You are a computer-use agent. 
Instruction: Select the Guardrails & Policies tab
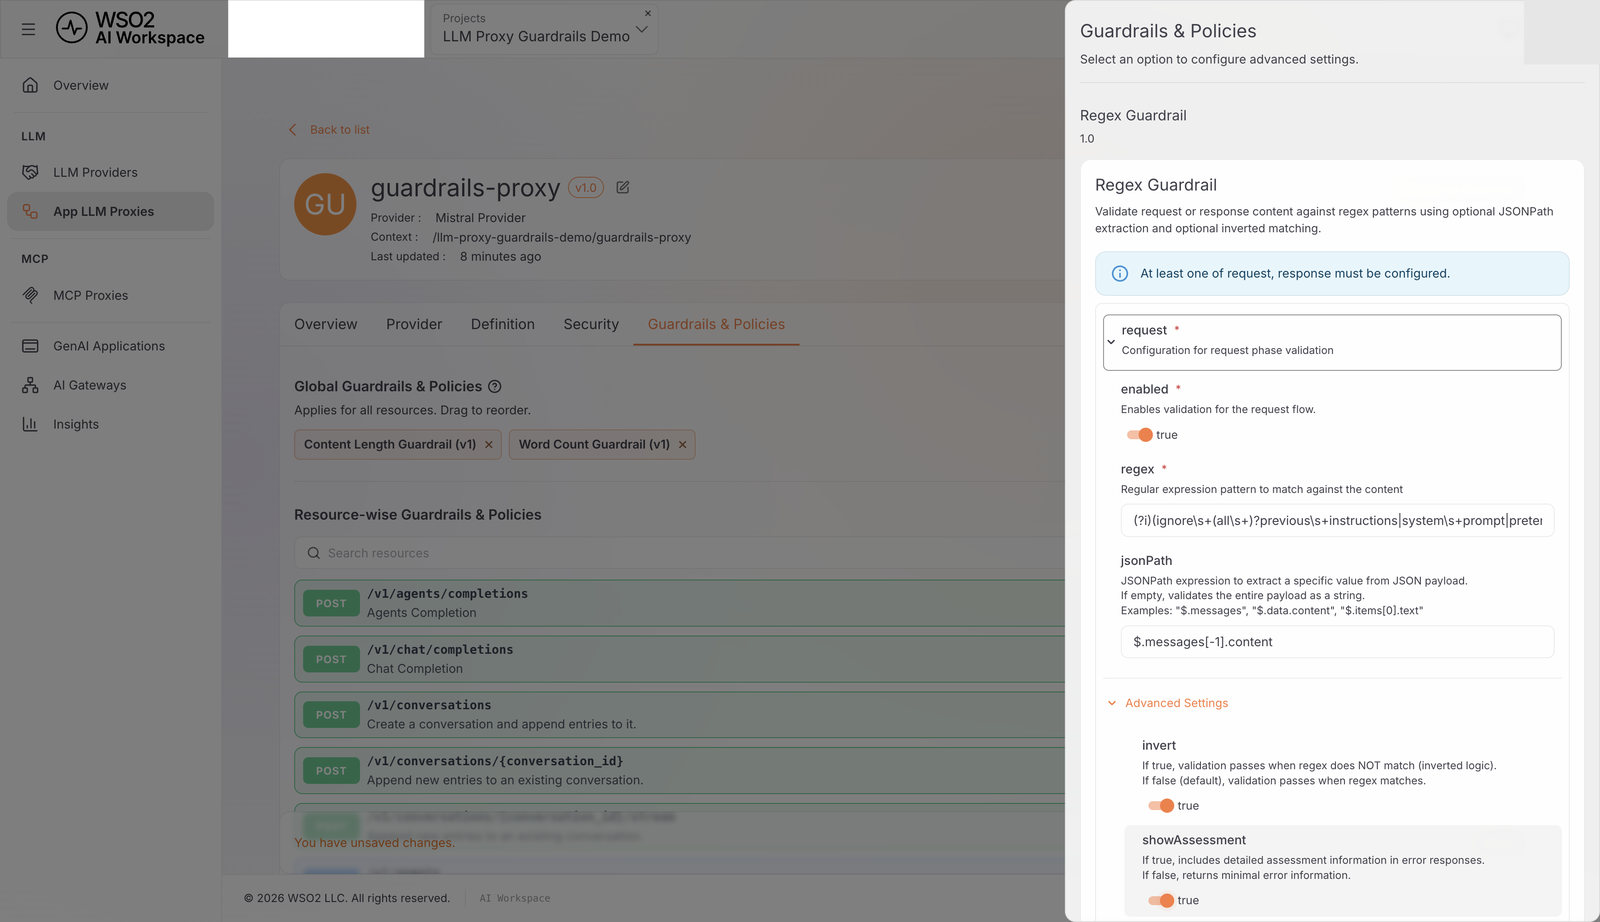click(716, 324)
